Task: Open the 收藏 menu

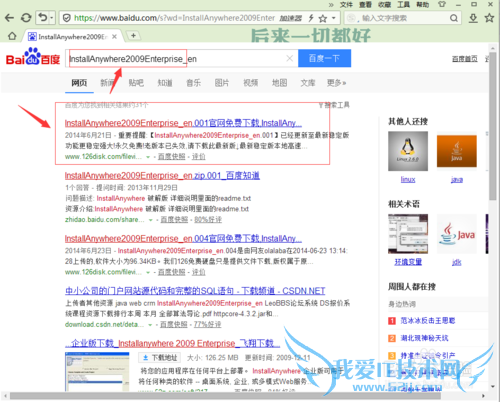Action: 384,4
